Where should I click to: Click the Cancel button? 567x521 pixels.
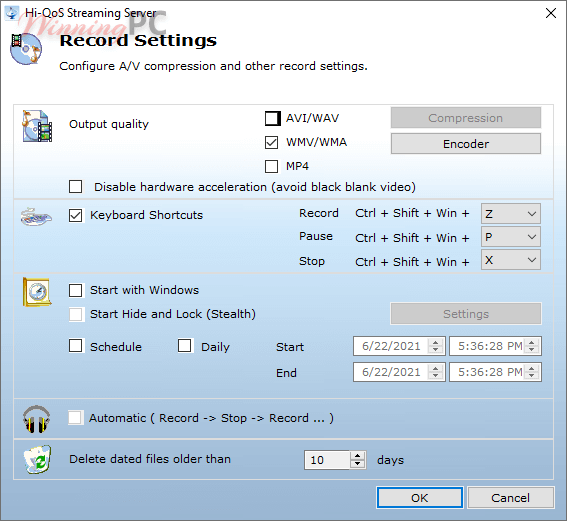(x=511, y=498)
